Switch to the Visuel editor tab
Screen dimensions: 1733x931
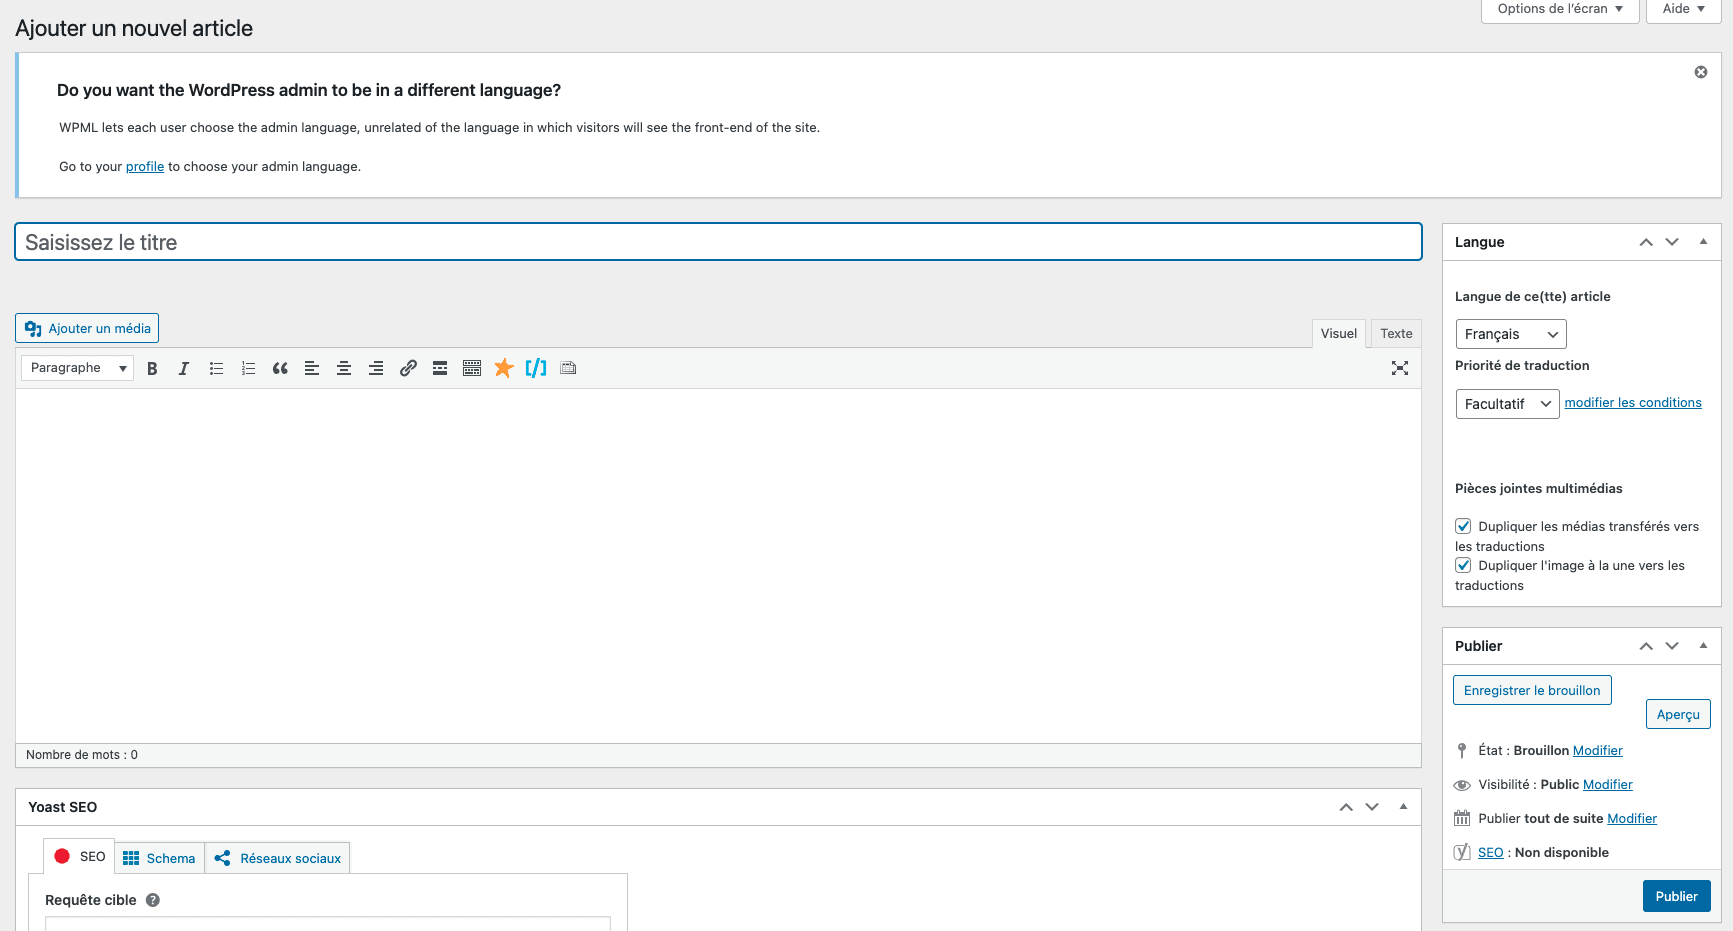(x=1339, y=334)
